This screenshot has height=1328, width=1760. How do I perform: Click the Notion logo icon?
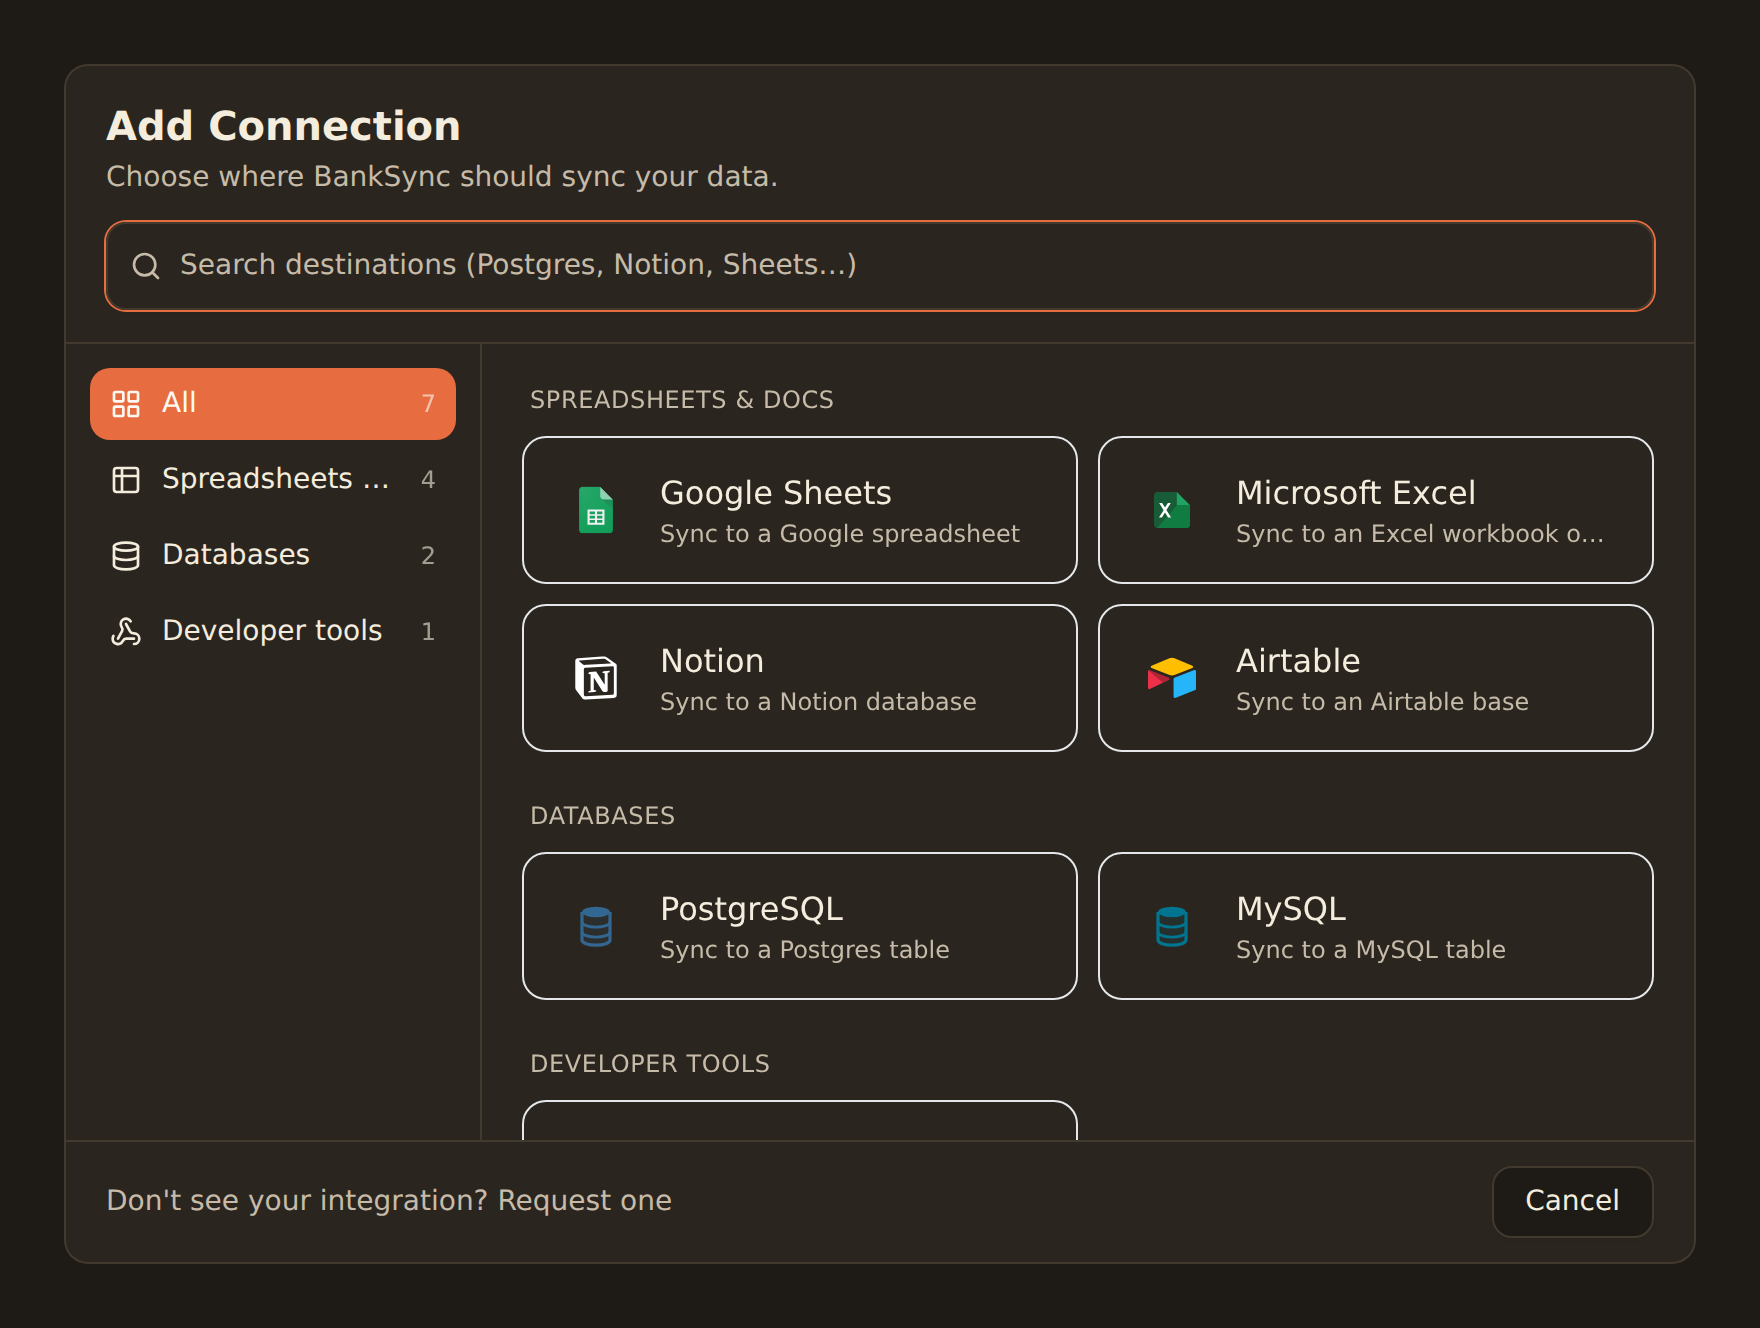596,678
